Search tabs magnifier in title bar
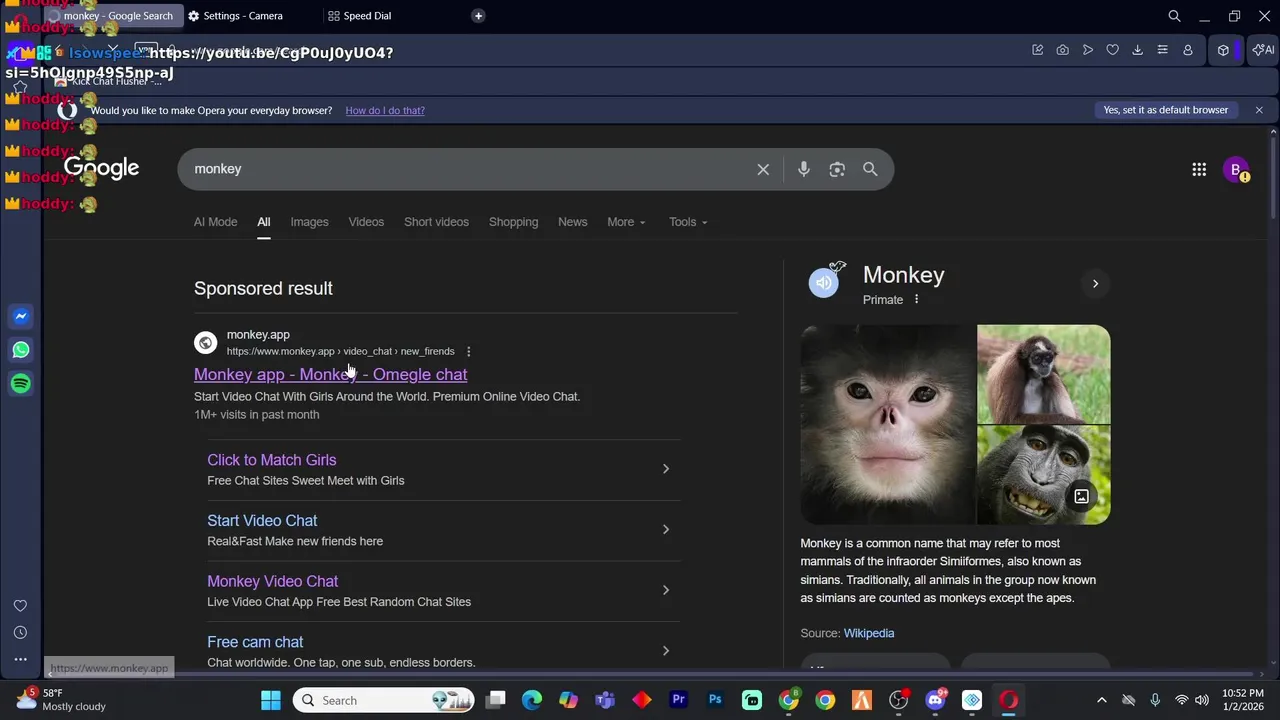The width and height of the screenshot is (1280, 720). [x=1174, y=16]
